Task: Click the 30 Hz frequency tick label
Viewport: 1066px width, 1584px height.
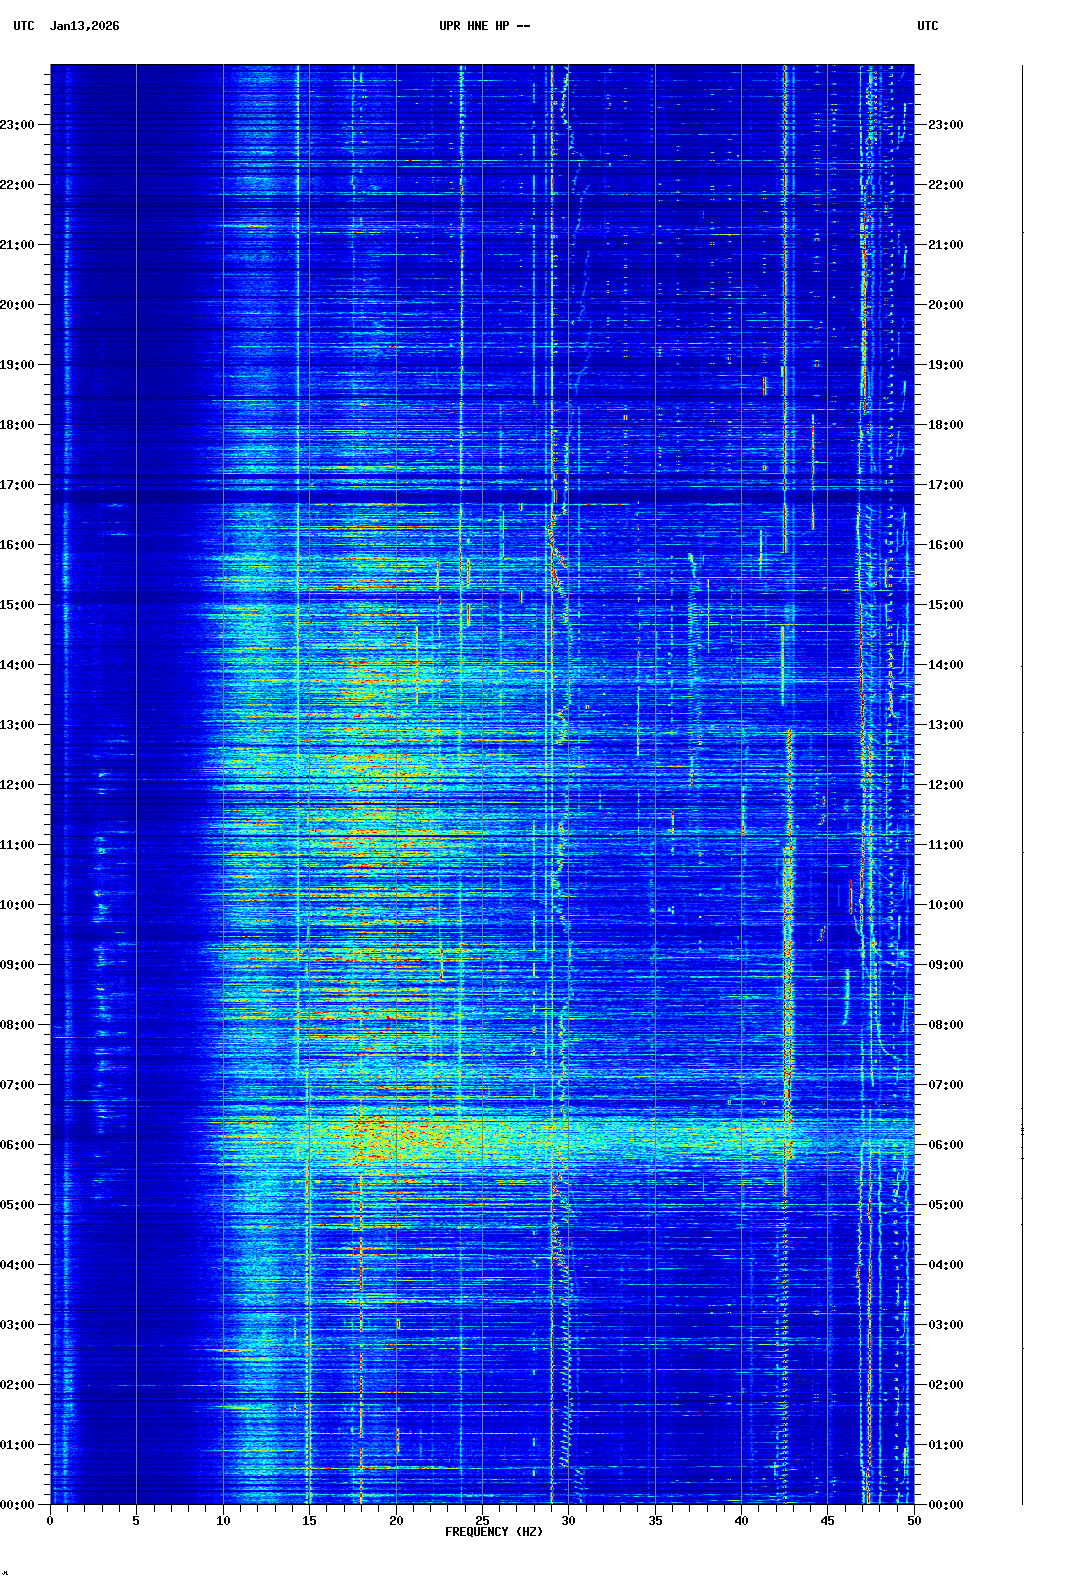Action: [x=568, y=1521]
